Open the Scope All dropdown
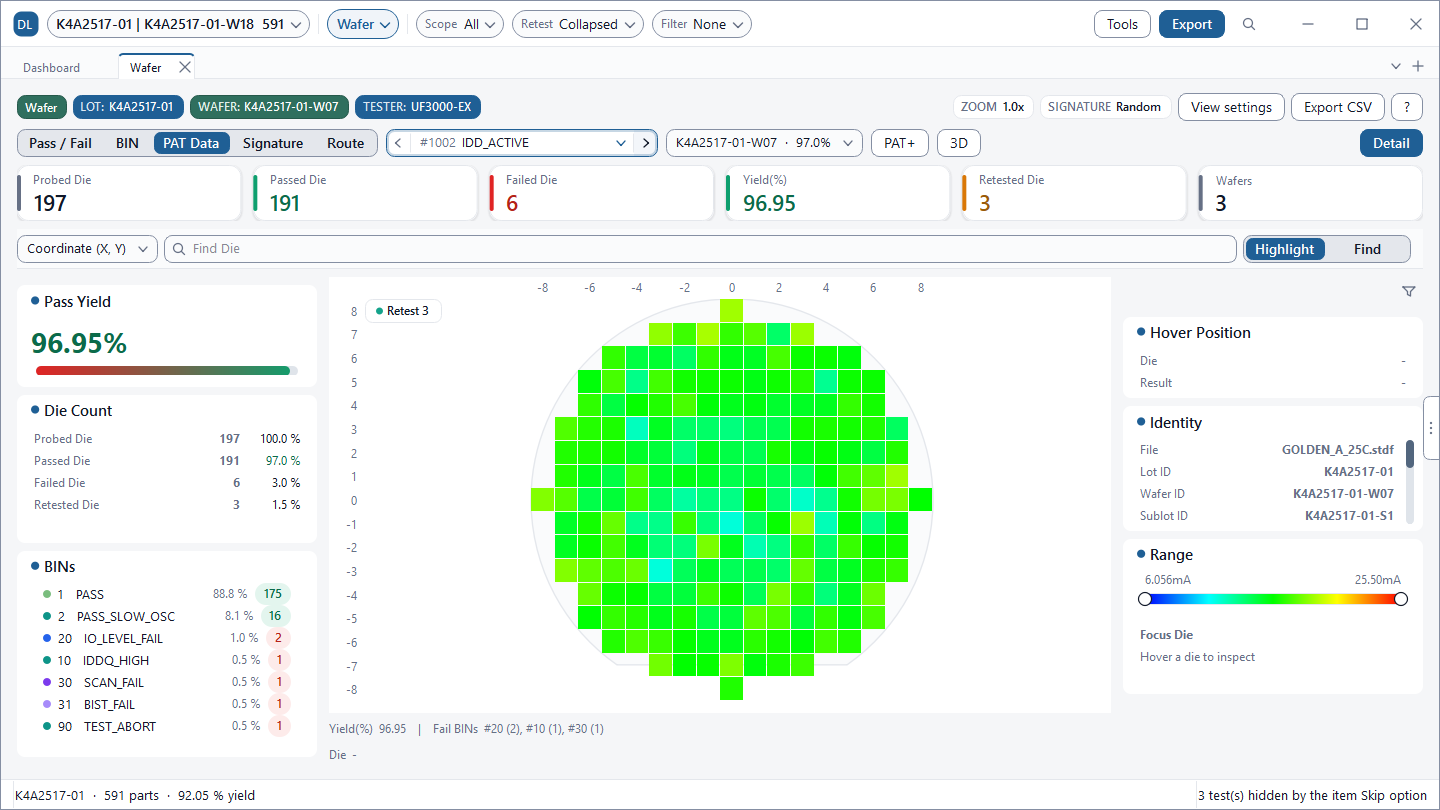 (459, 24)
